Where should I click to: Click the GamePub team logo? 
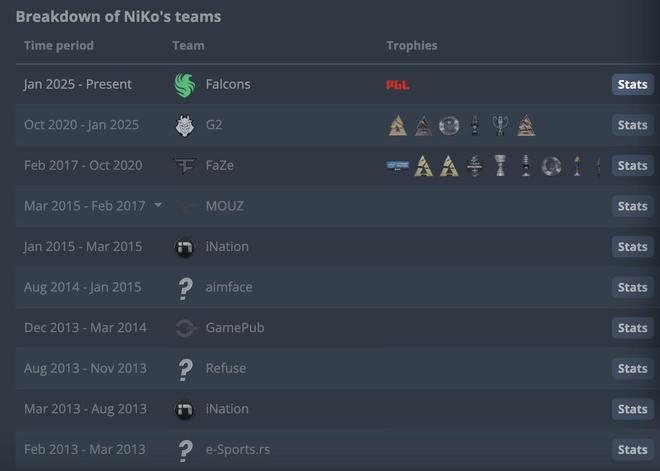(x=185, y=328)
